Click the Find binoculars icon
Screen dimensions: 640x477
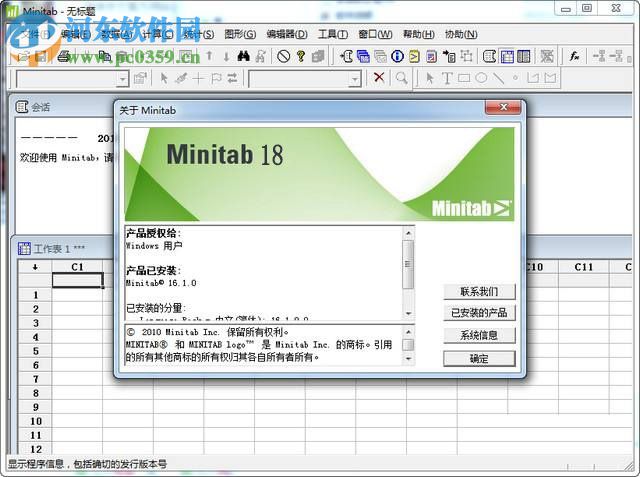244,56
